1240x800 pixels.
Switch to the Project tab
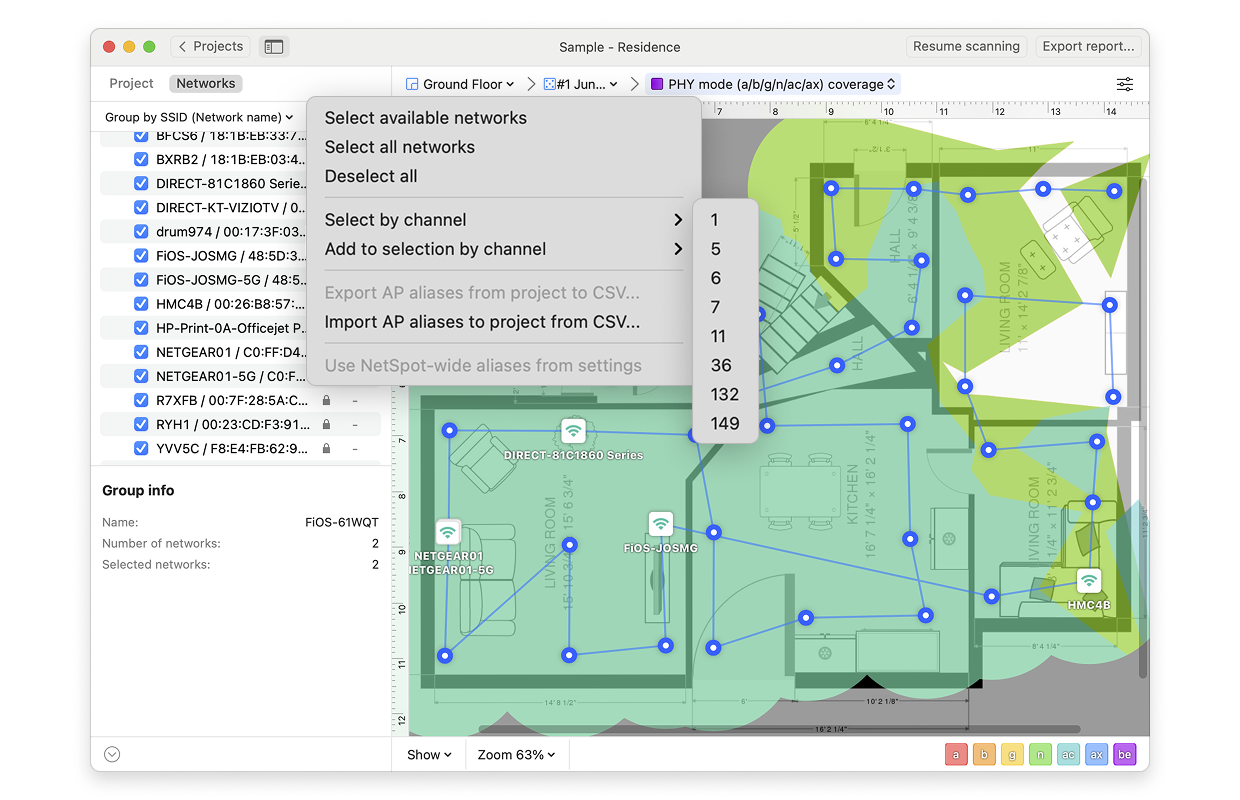click(131, 84)
